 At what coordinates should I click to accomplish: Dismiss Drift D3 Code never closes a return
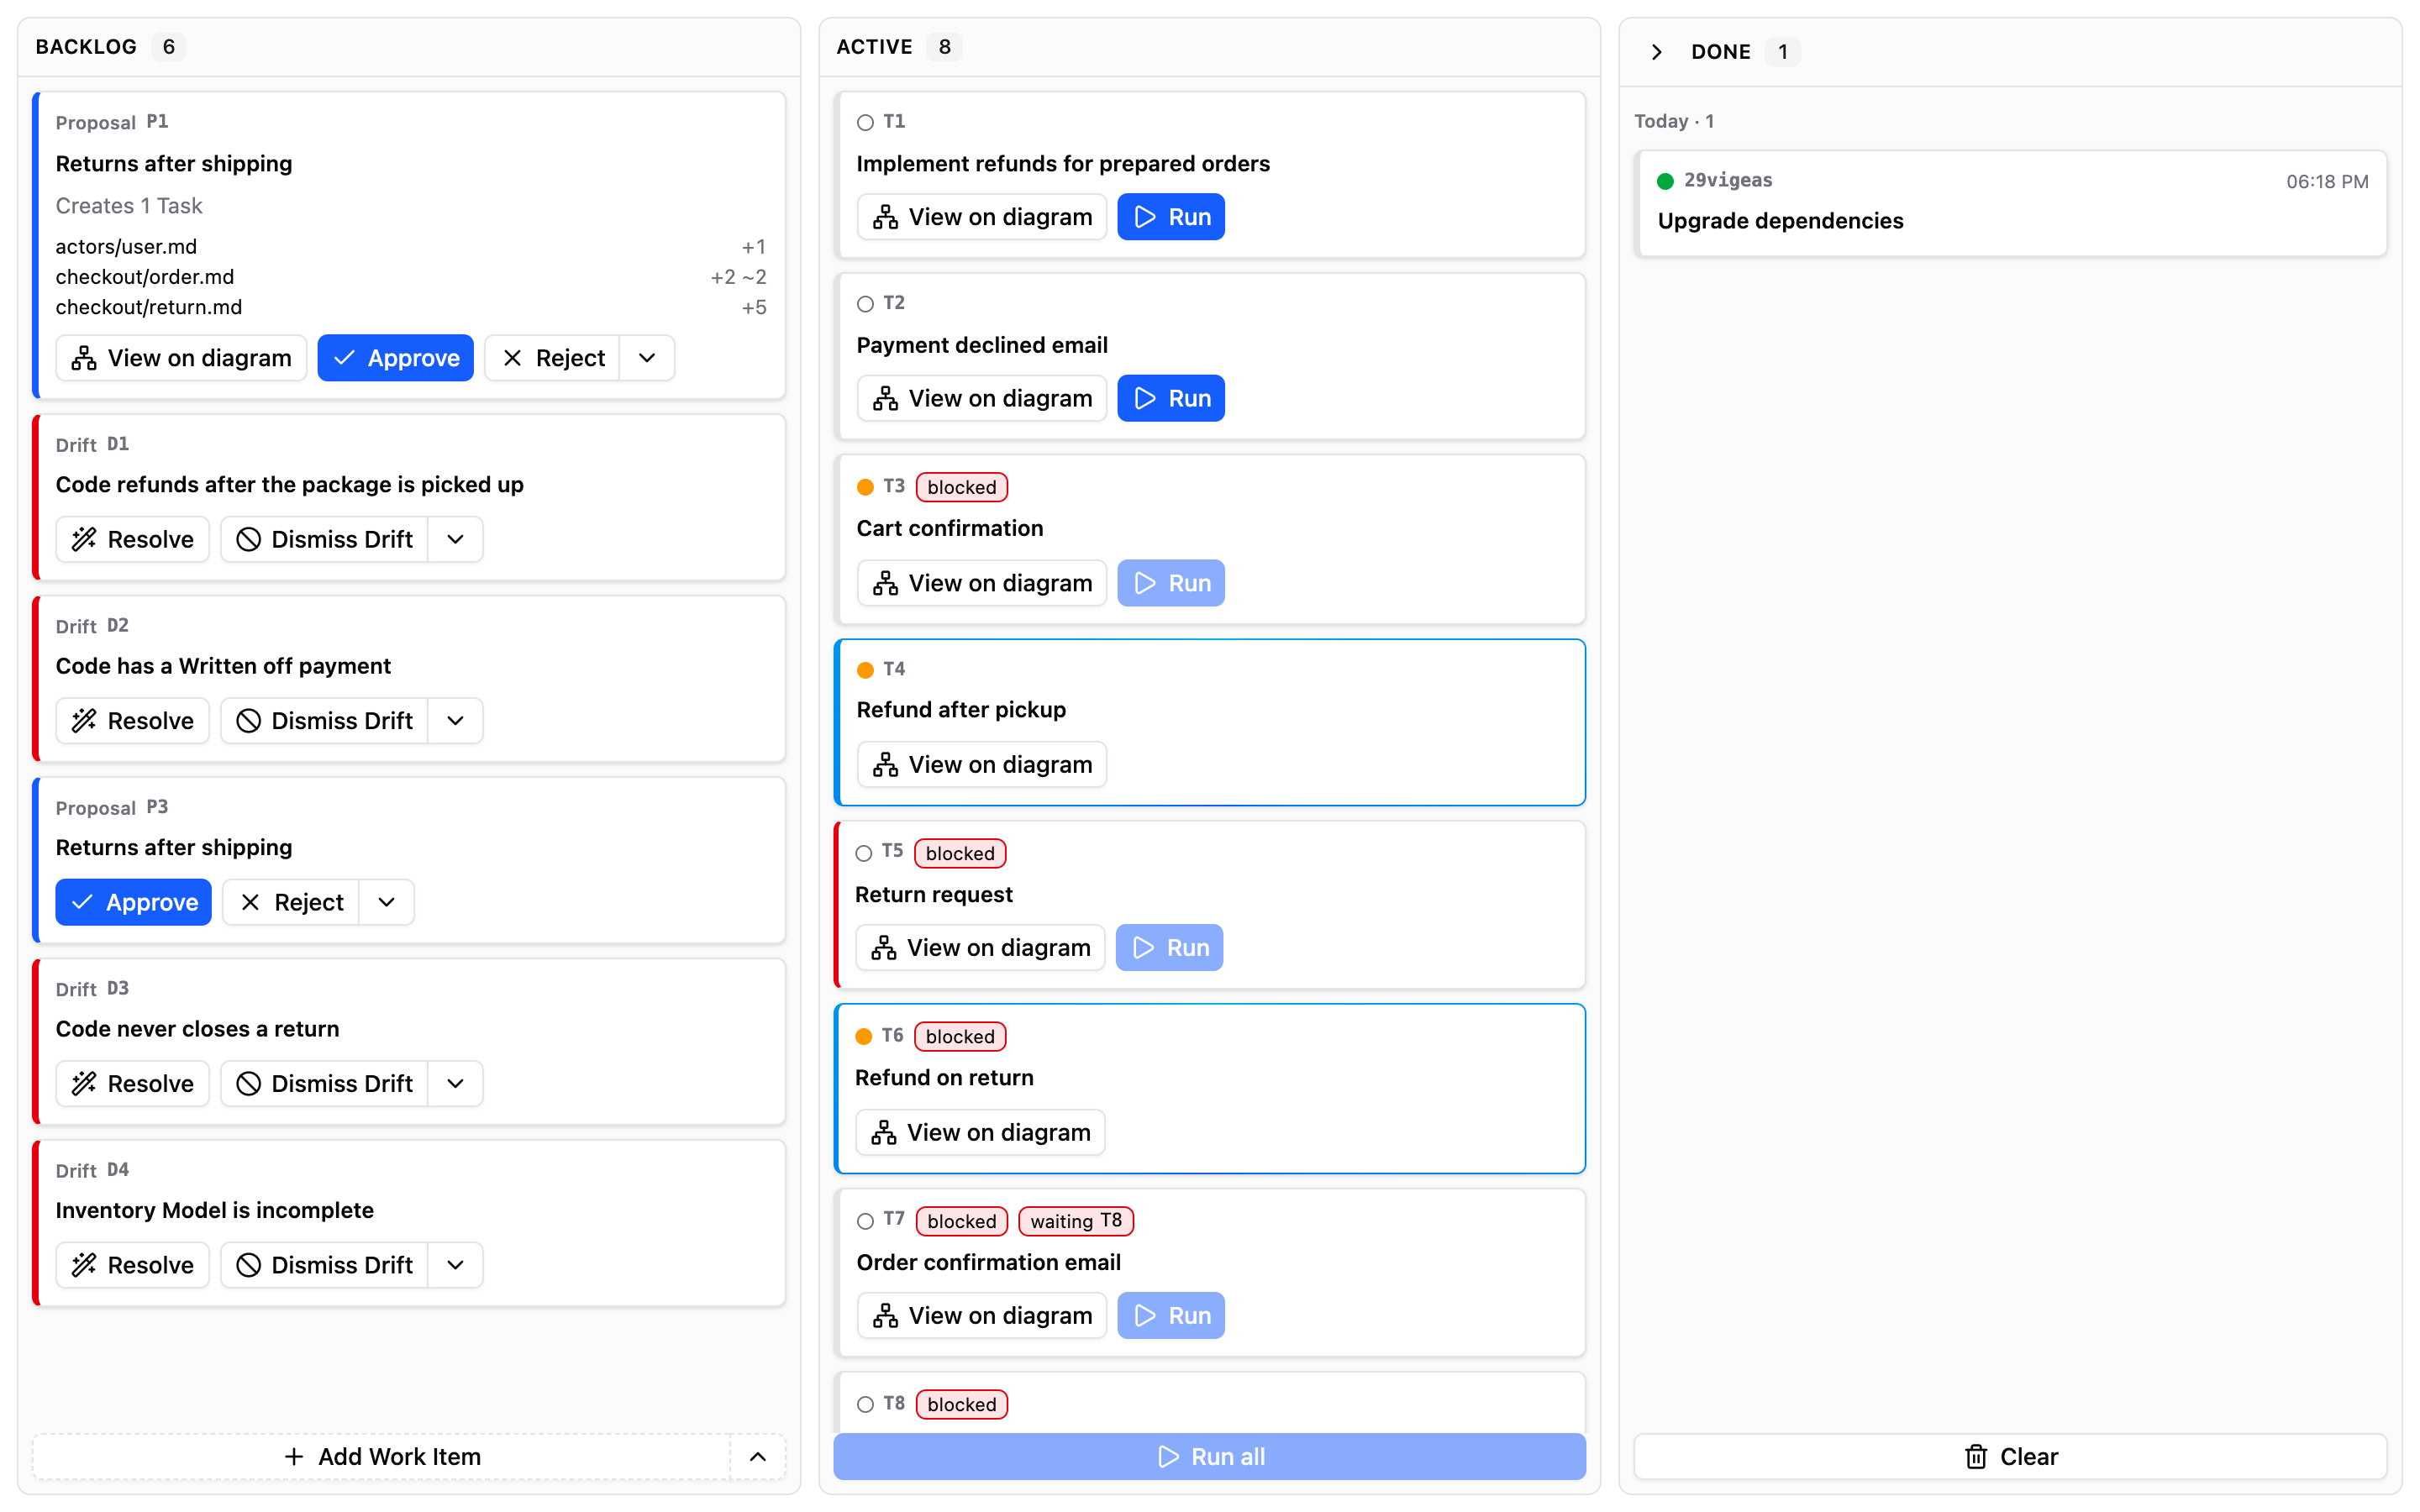(324, 1083)
